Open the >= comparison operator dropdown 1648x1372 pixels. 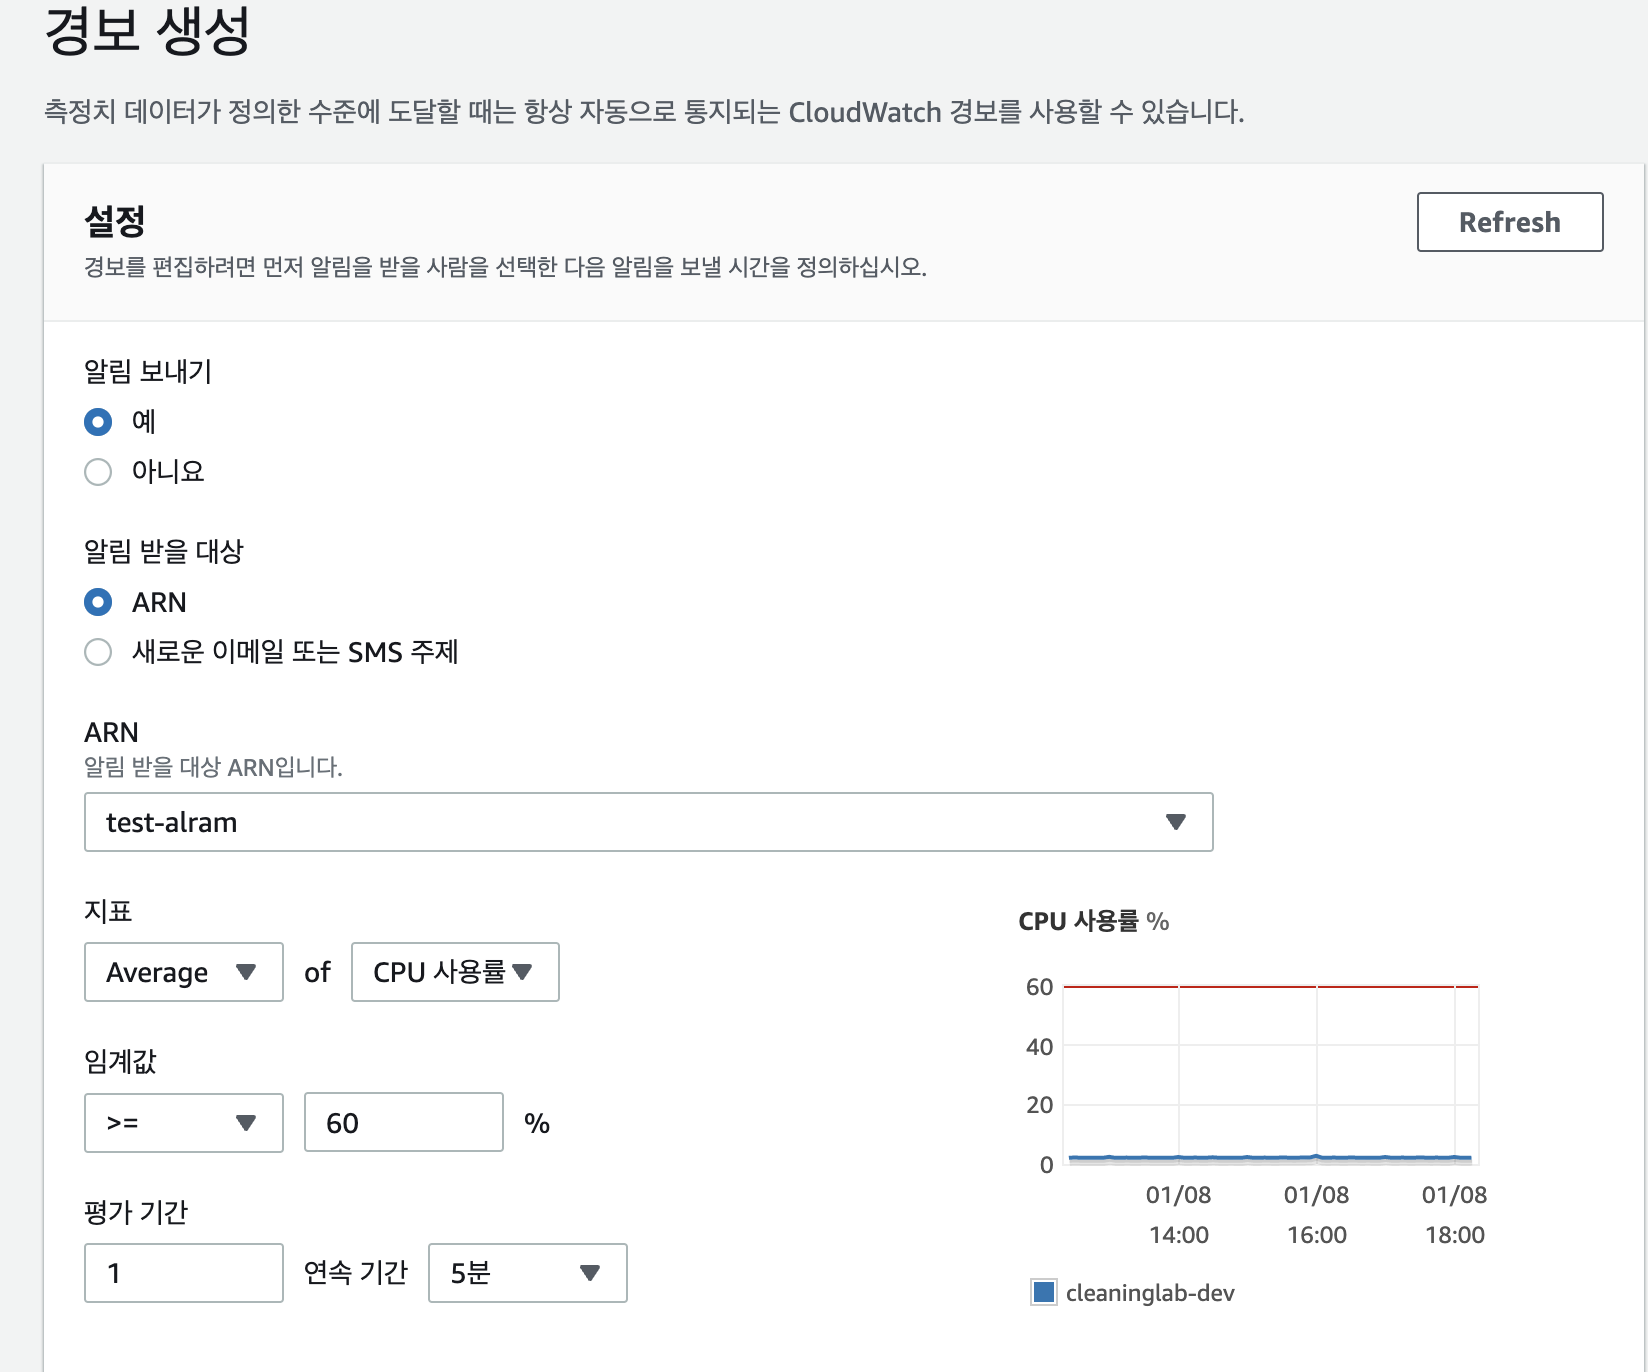(x=184, y=1123)
